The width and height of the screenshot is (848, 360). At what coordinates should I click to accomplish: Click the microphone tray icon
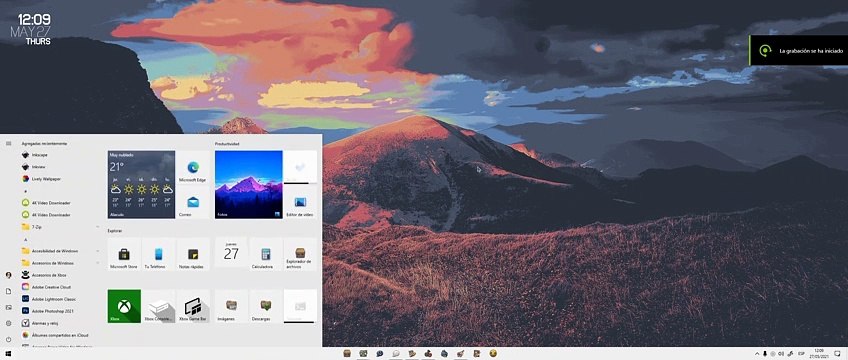pos(765,354)
